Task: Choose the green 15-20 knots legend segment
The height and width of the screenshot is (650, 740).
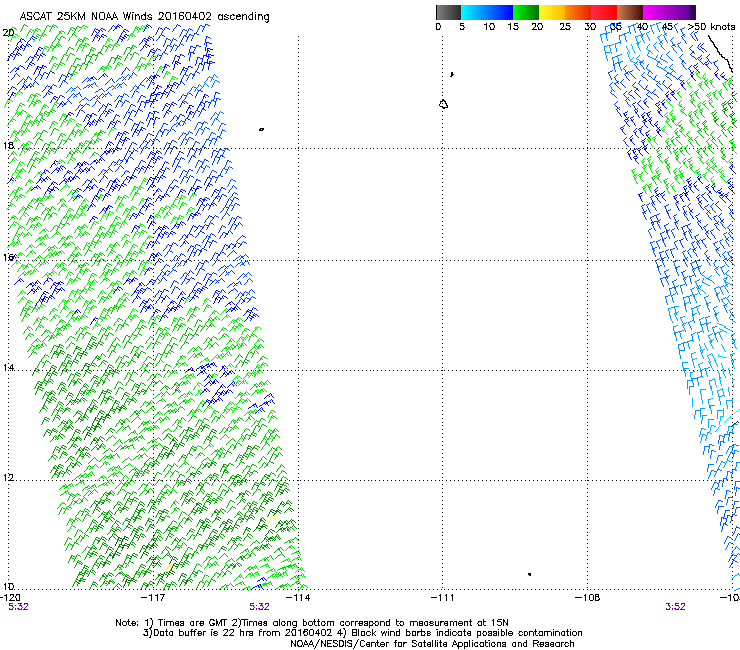Action: click(526, 12)
